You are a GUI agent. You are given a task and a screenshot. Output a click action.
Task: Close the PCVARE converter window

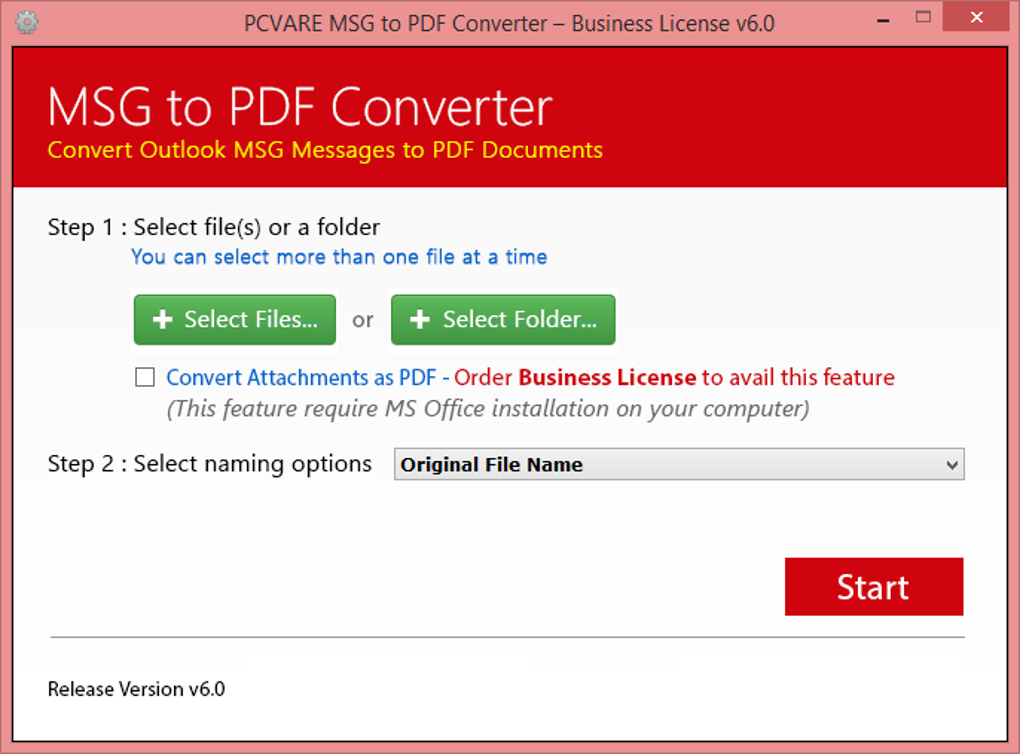pos(976,18)
